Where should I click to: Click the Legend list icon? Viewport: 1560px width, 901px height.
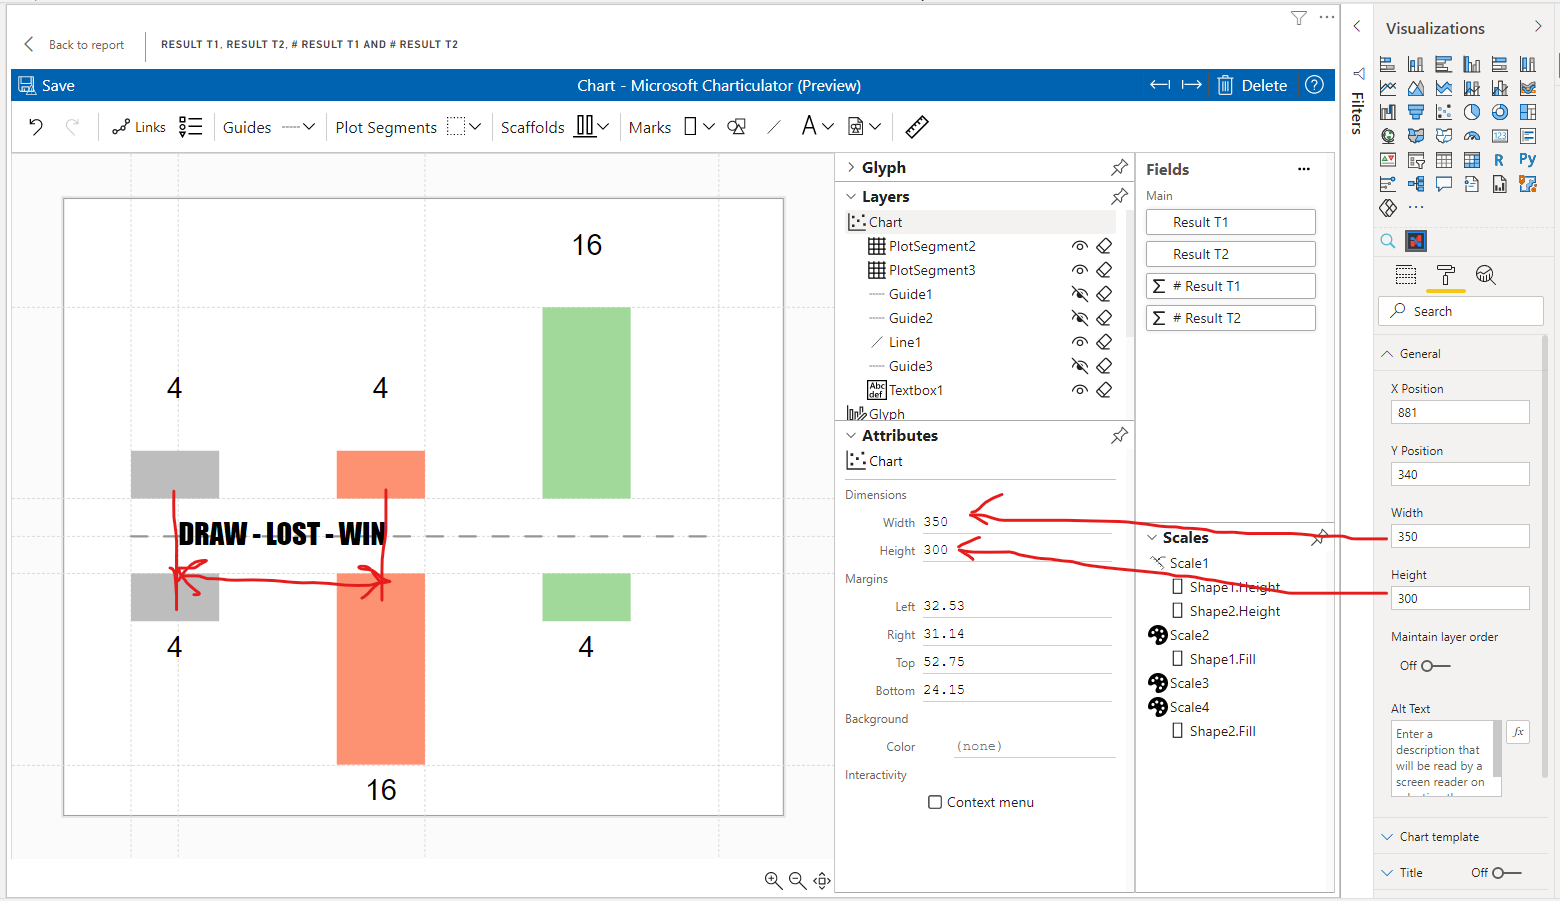point(190,127)
